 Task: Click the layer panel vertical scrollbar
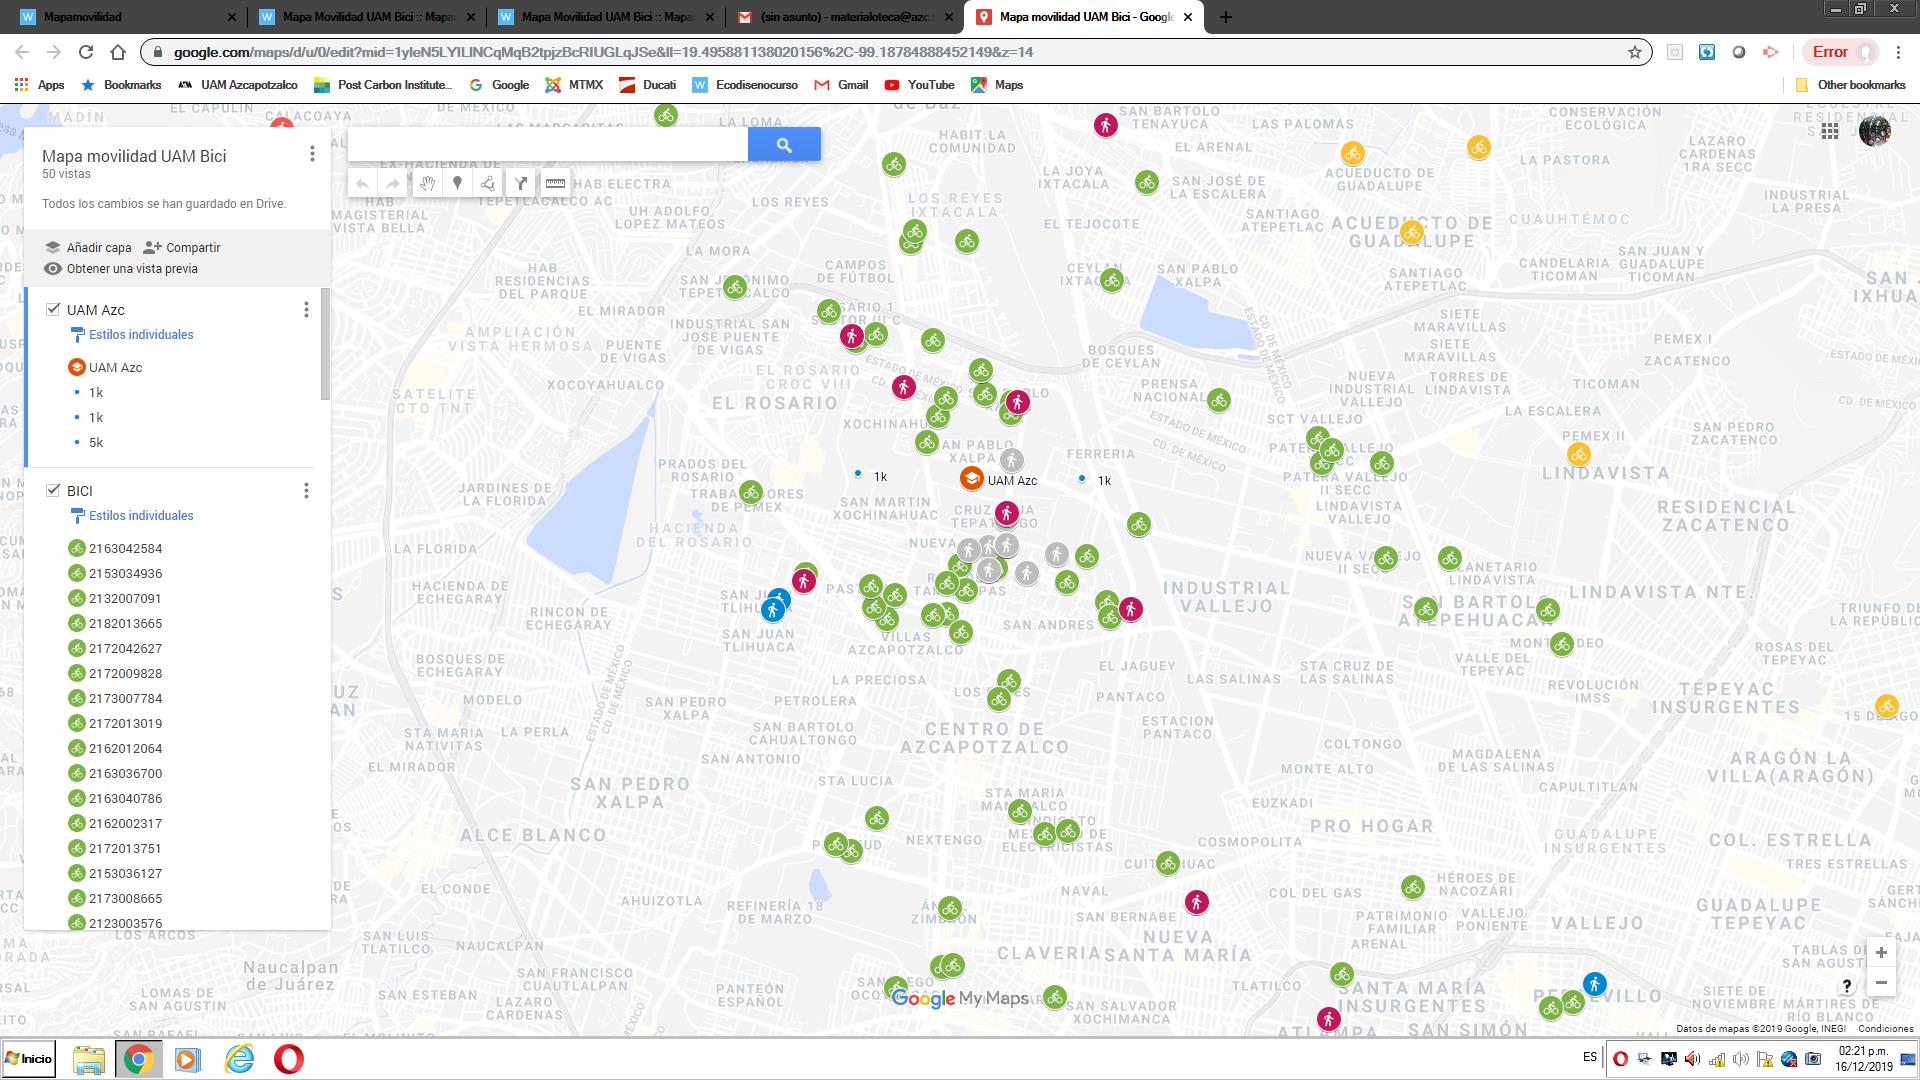point(325,345)
